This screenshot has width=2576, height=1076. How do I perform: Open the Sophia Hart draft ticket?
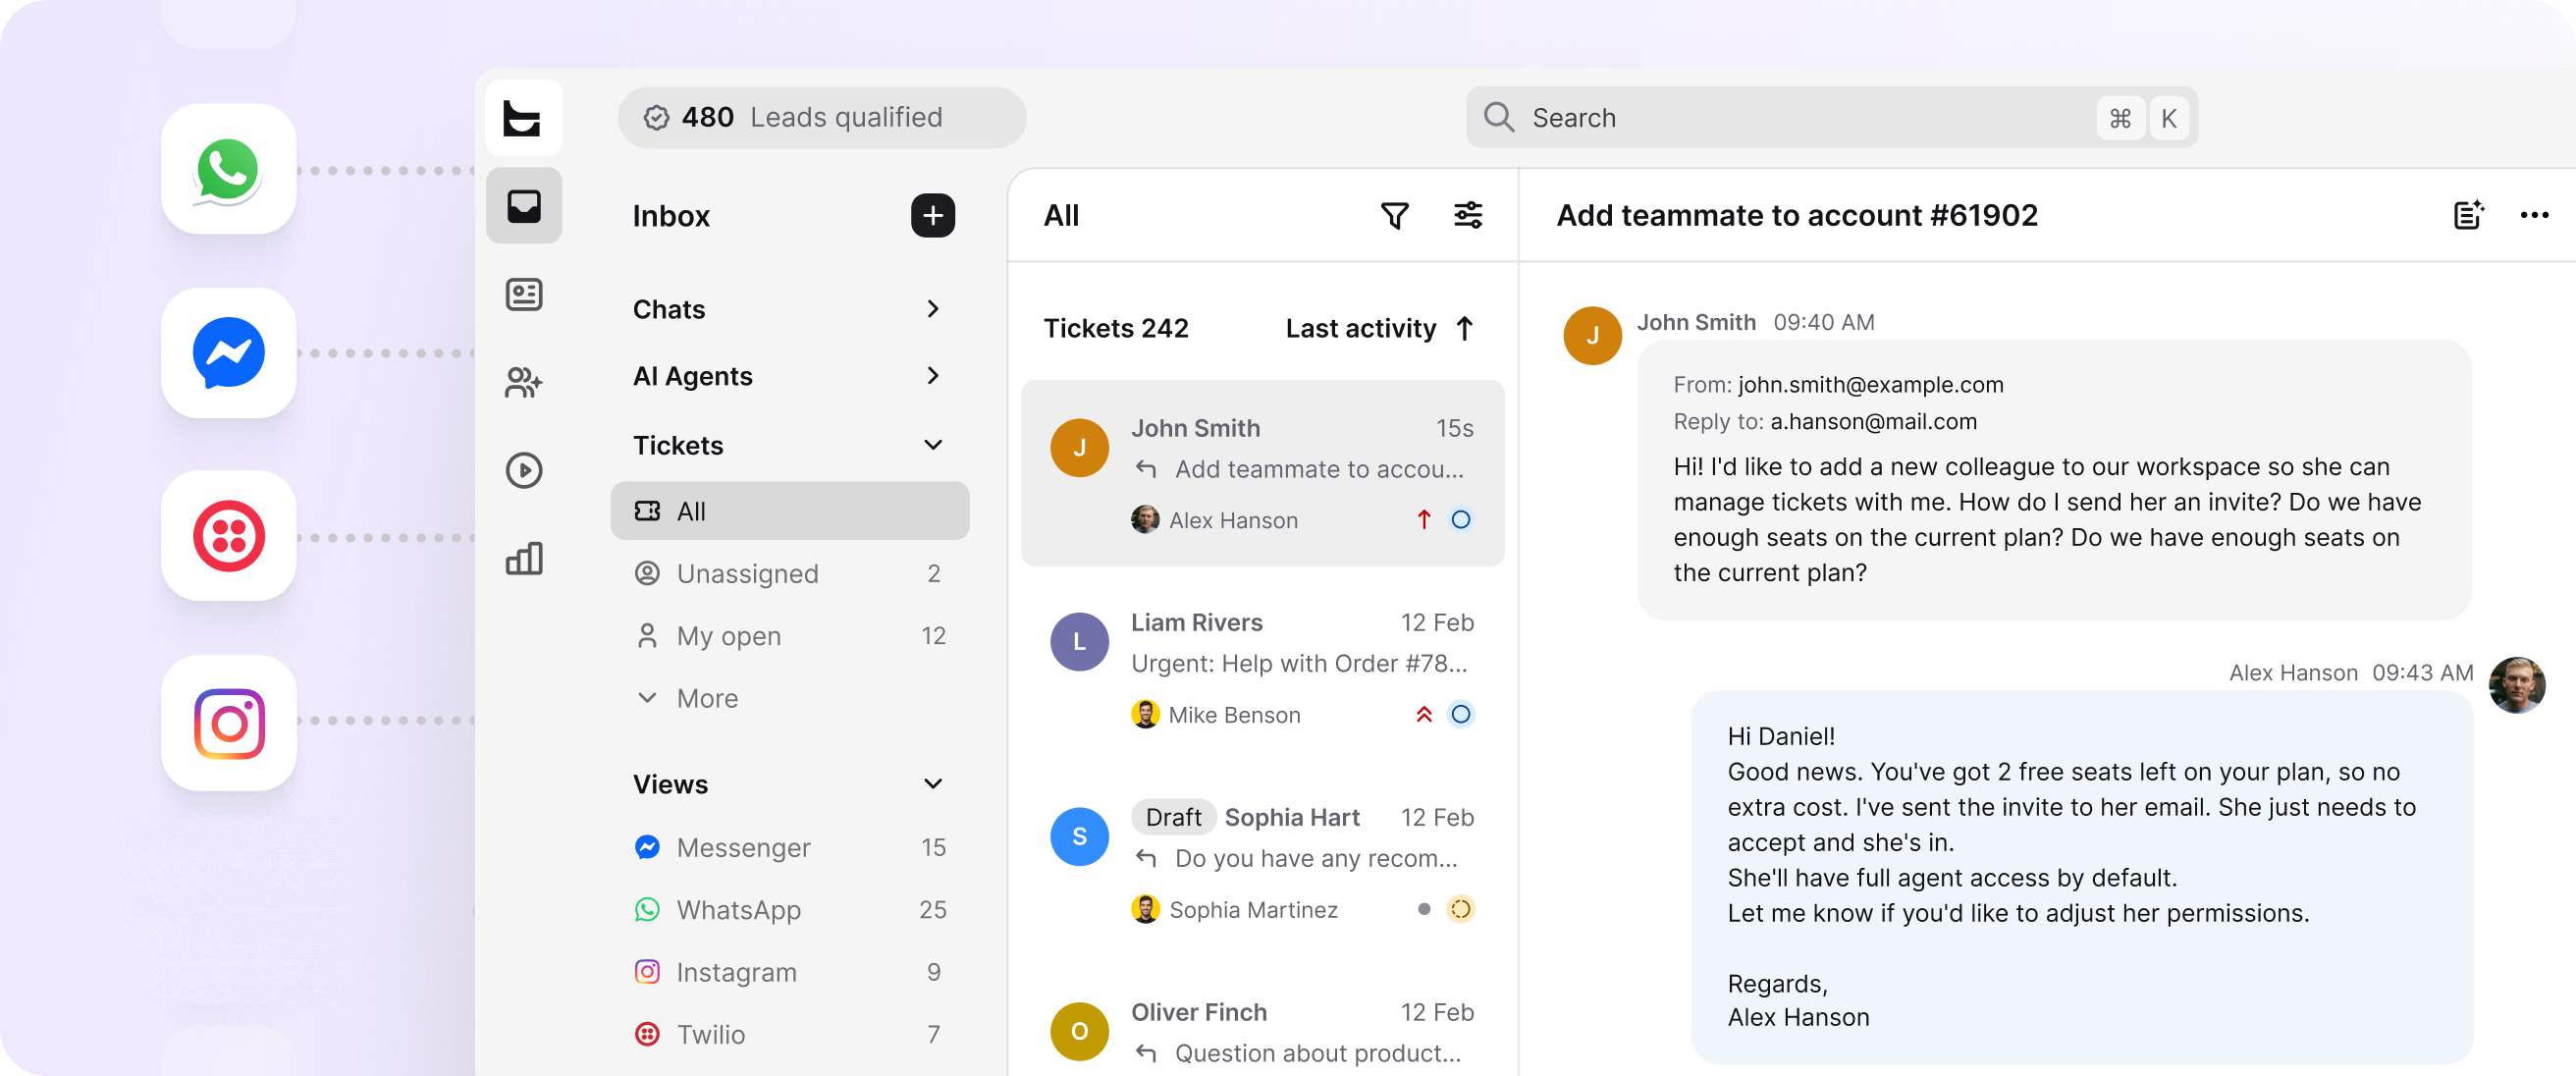1262,863
